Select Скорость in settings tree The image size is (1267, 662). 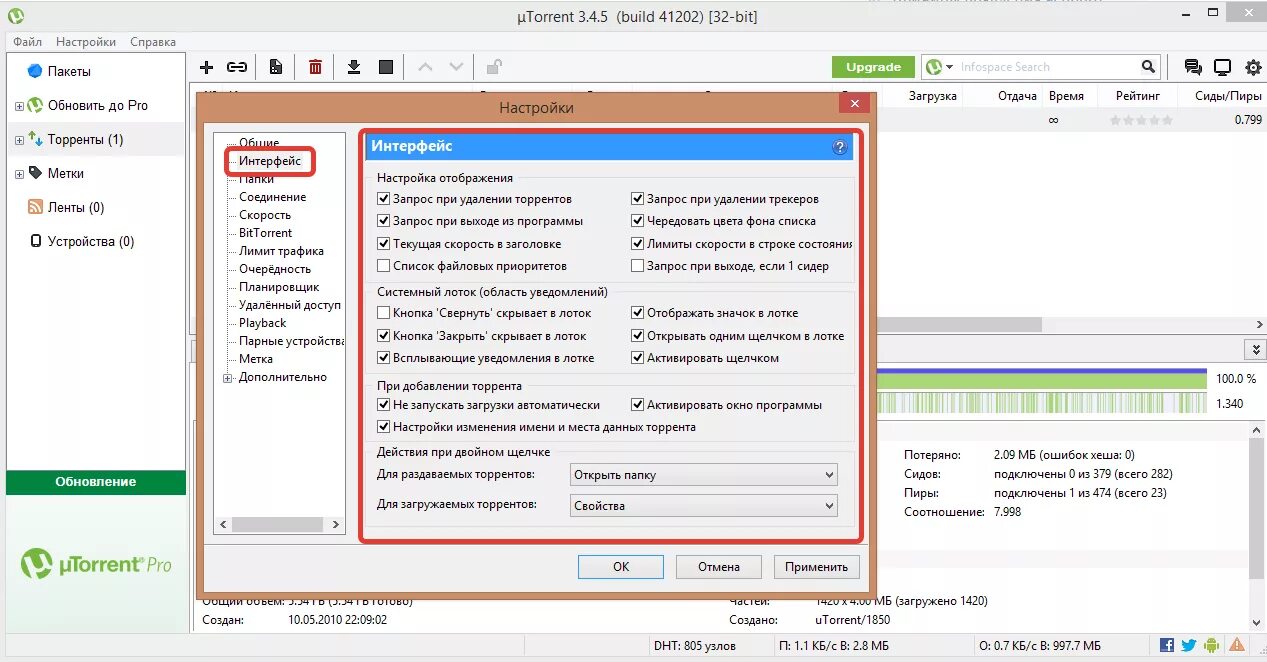[x=265, y=215]
